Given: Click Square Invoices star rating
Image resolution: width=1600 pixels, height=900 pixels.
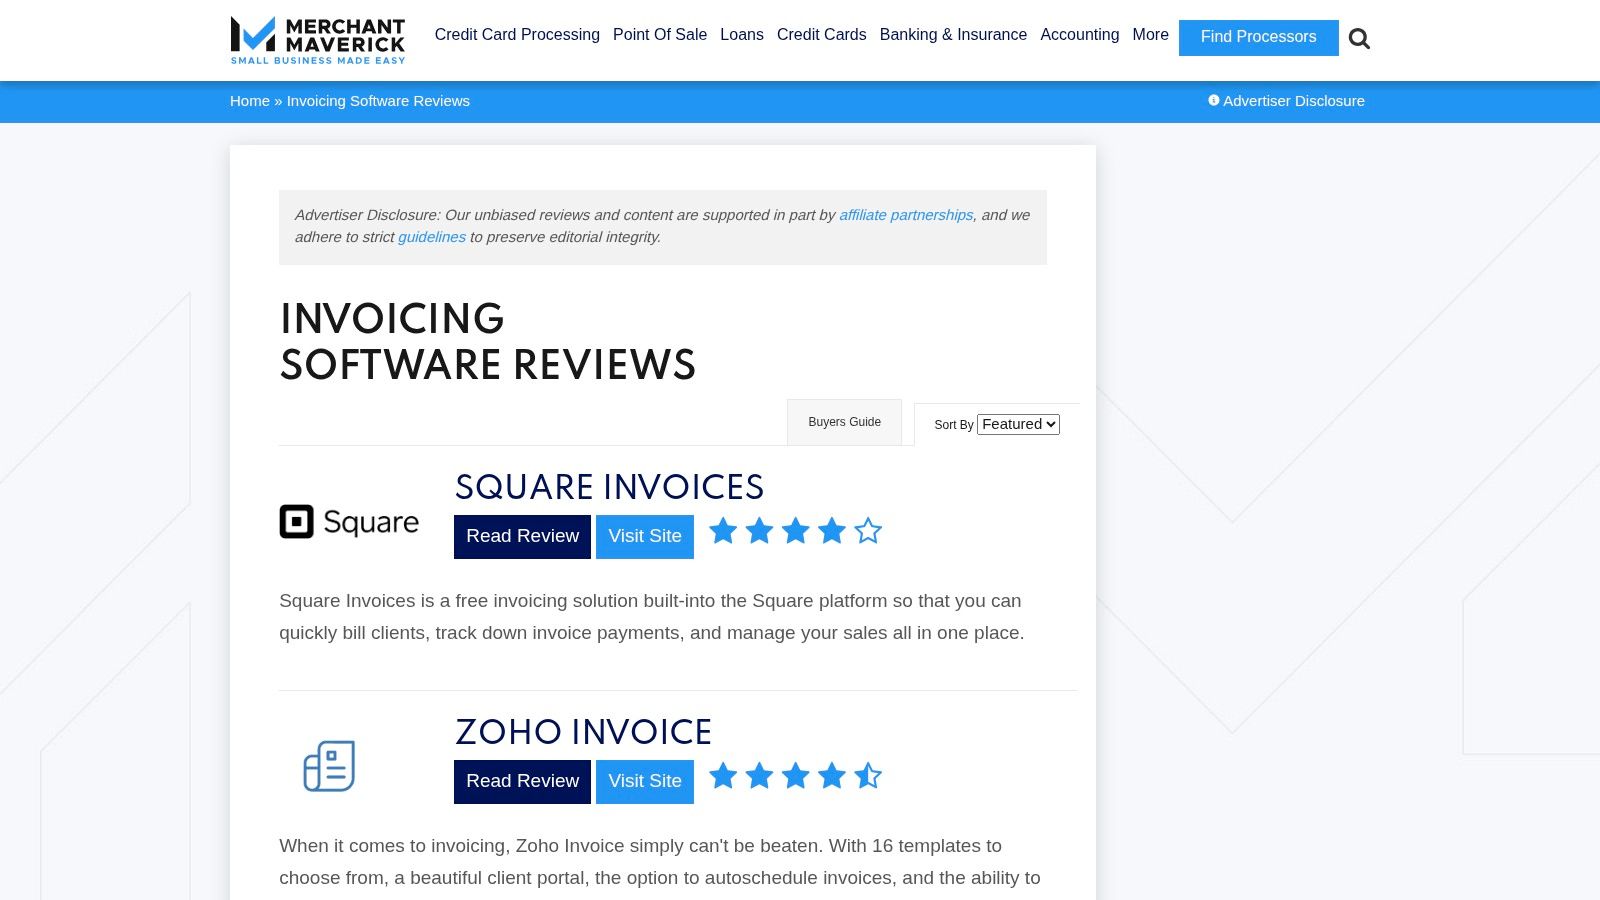Looking at the screenshot, I should click(x=795, y=531).
